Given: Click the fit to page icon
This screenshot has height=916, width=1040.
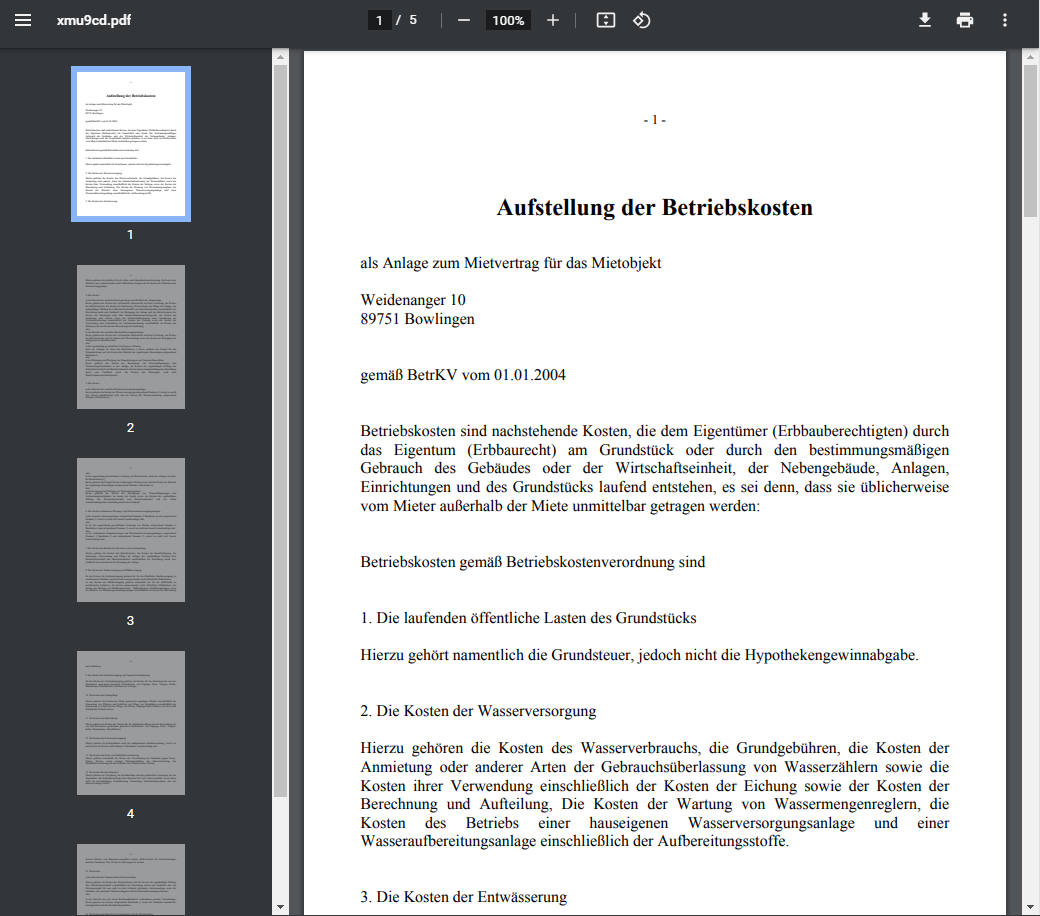Looking at the screenshot, I should 605,20.
